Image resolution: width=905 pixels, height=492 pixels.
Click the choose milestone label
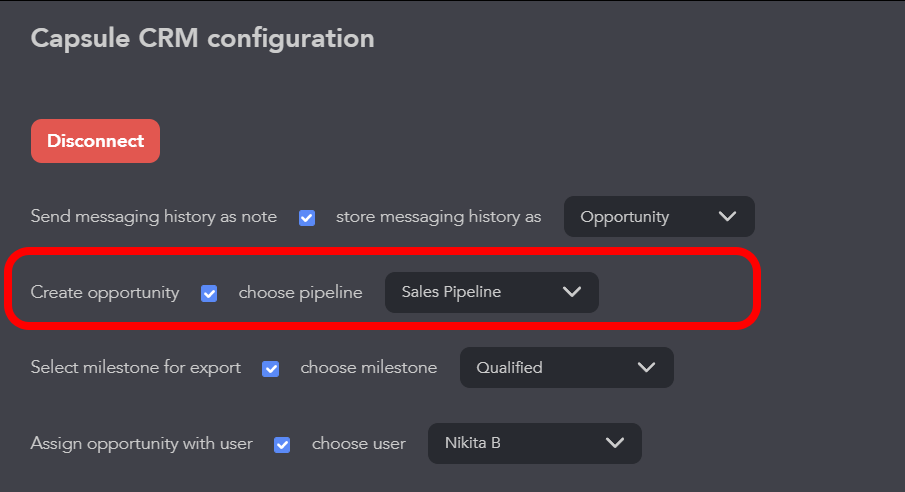point(368,367)
